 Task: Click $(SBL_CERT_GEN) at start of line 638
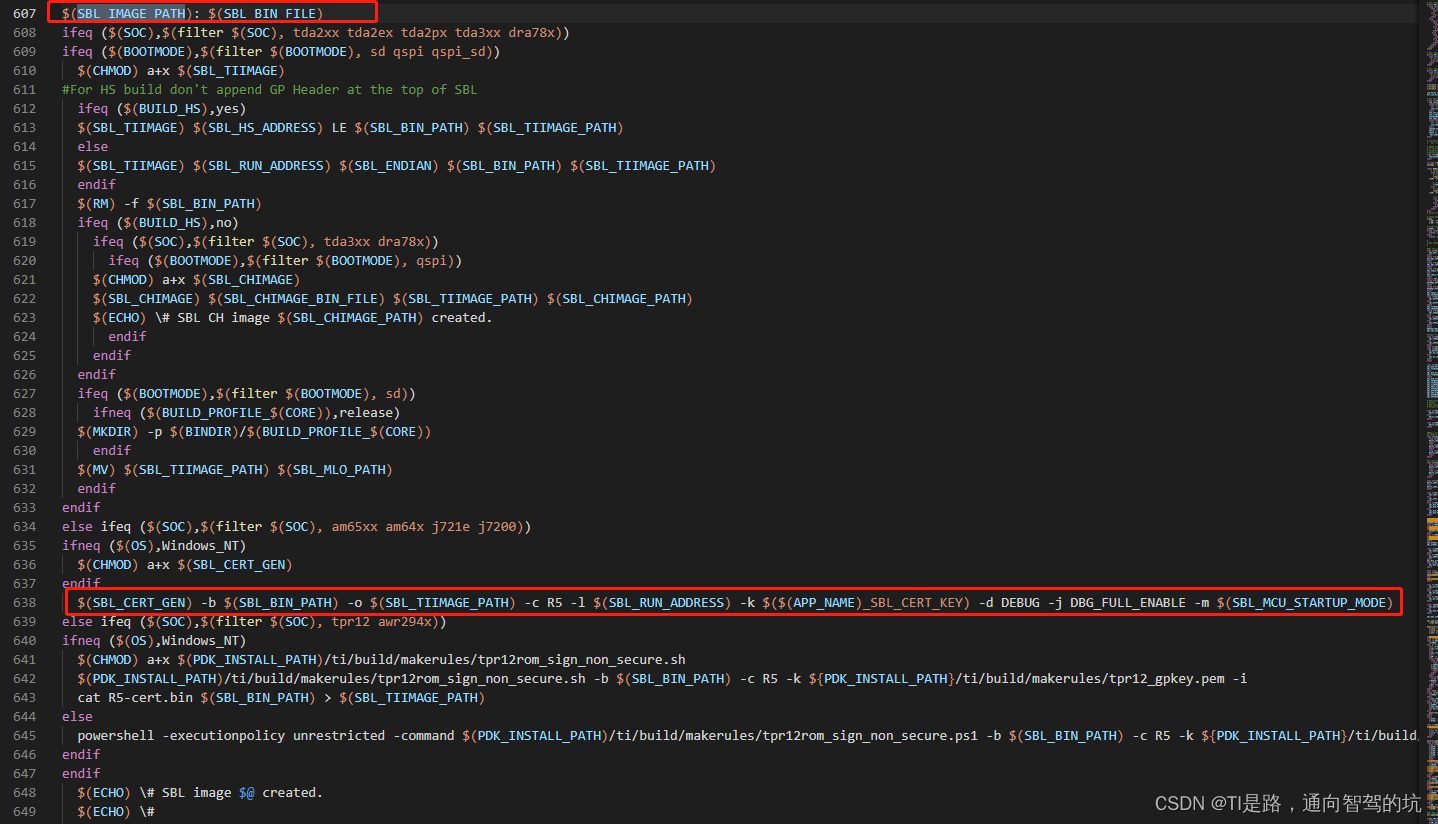pyautogui.click(x=134, y=602)
